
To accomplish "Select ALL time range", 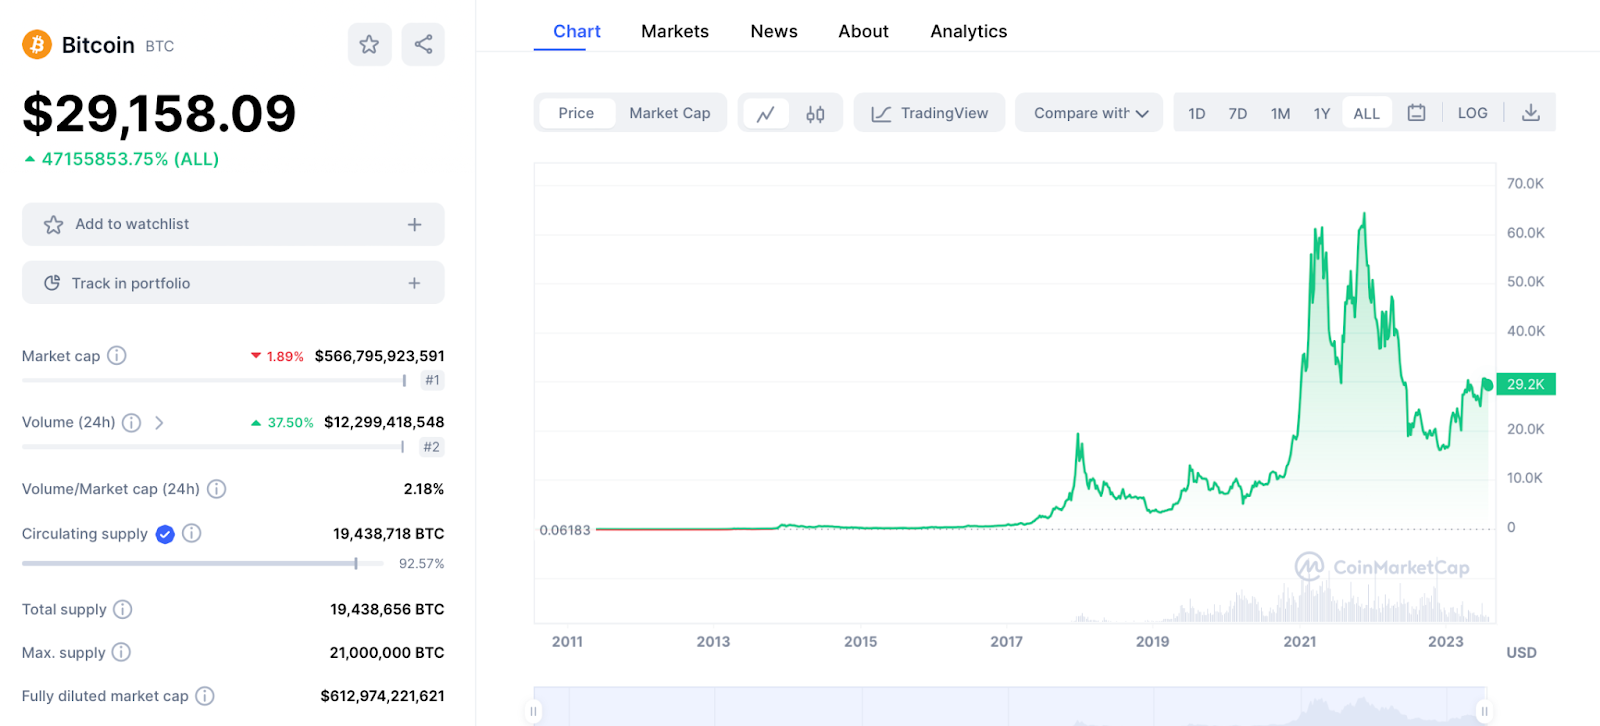I will [1366, 113].
